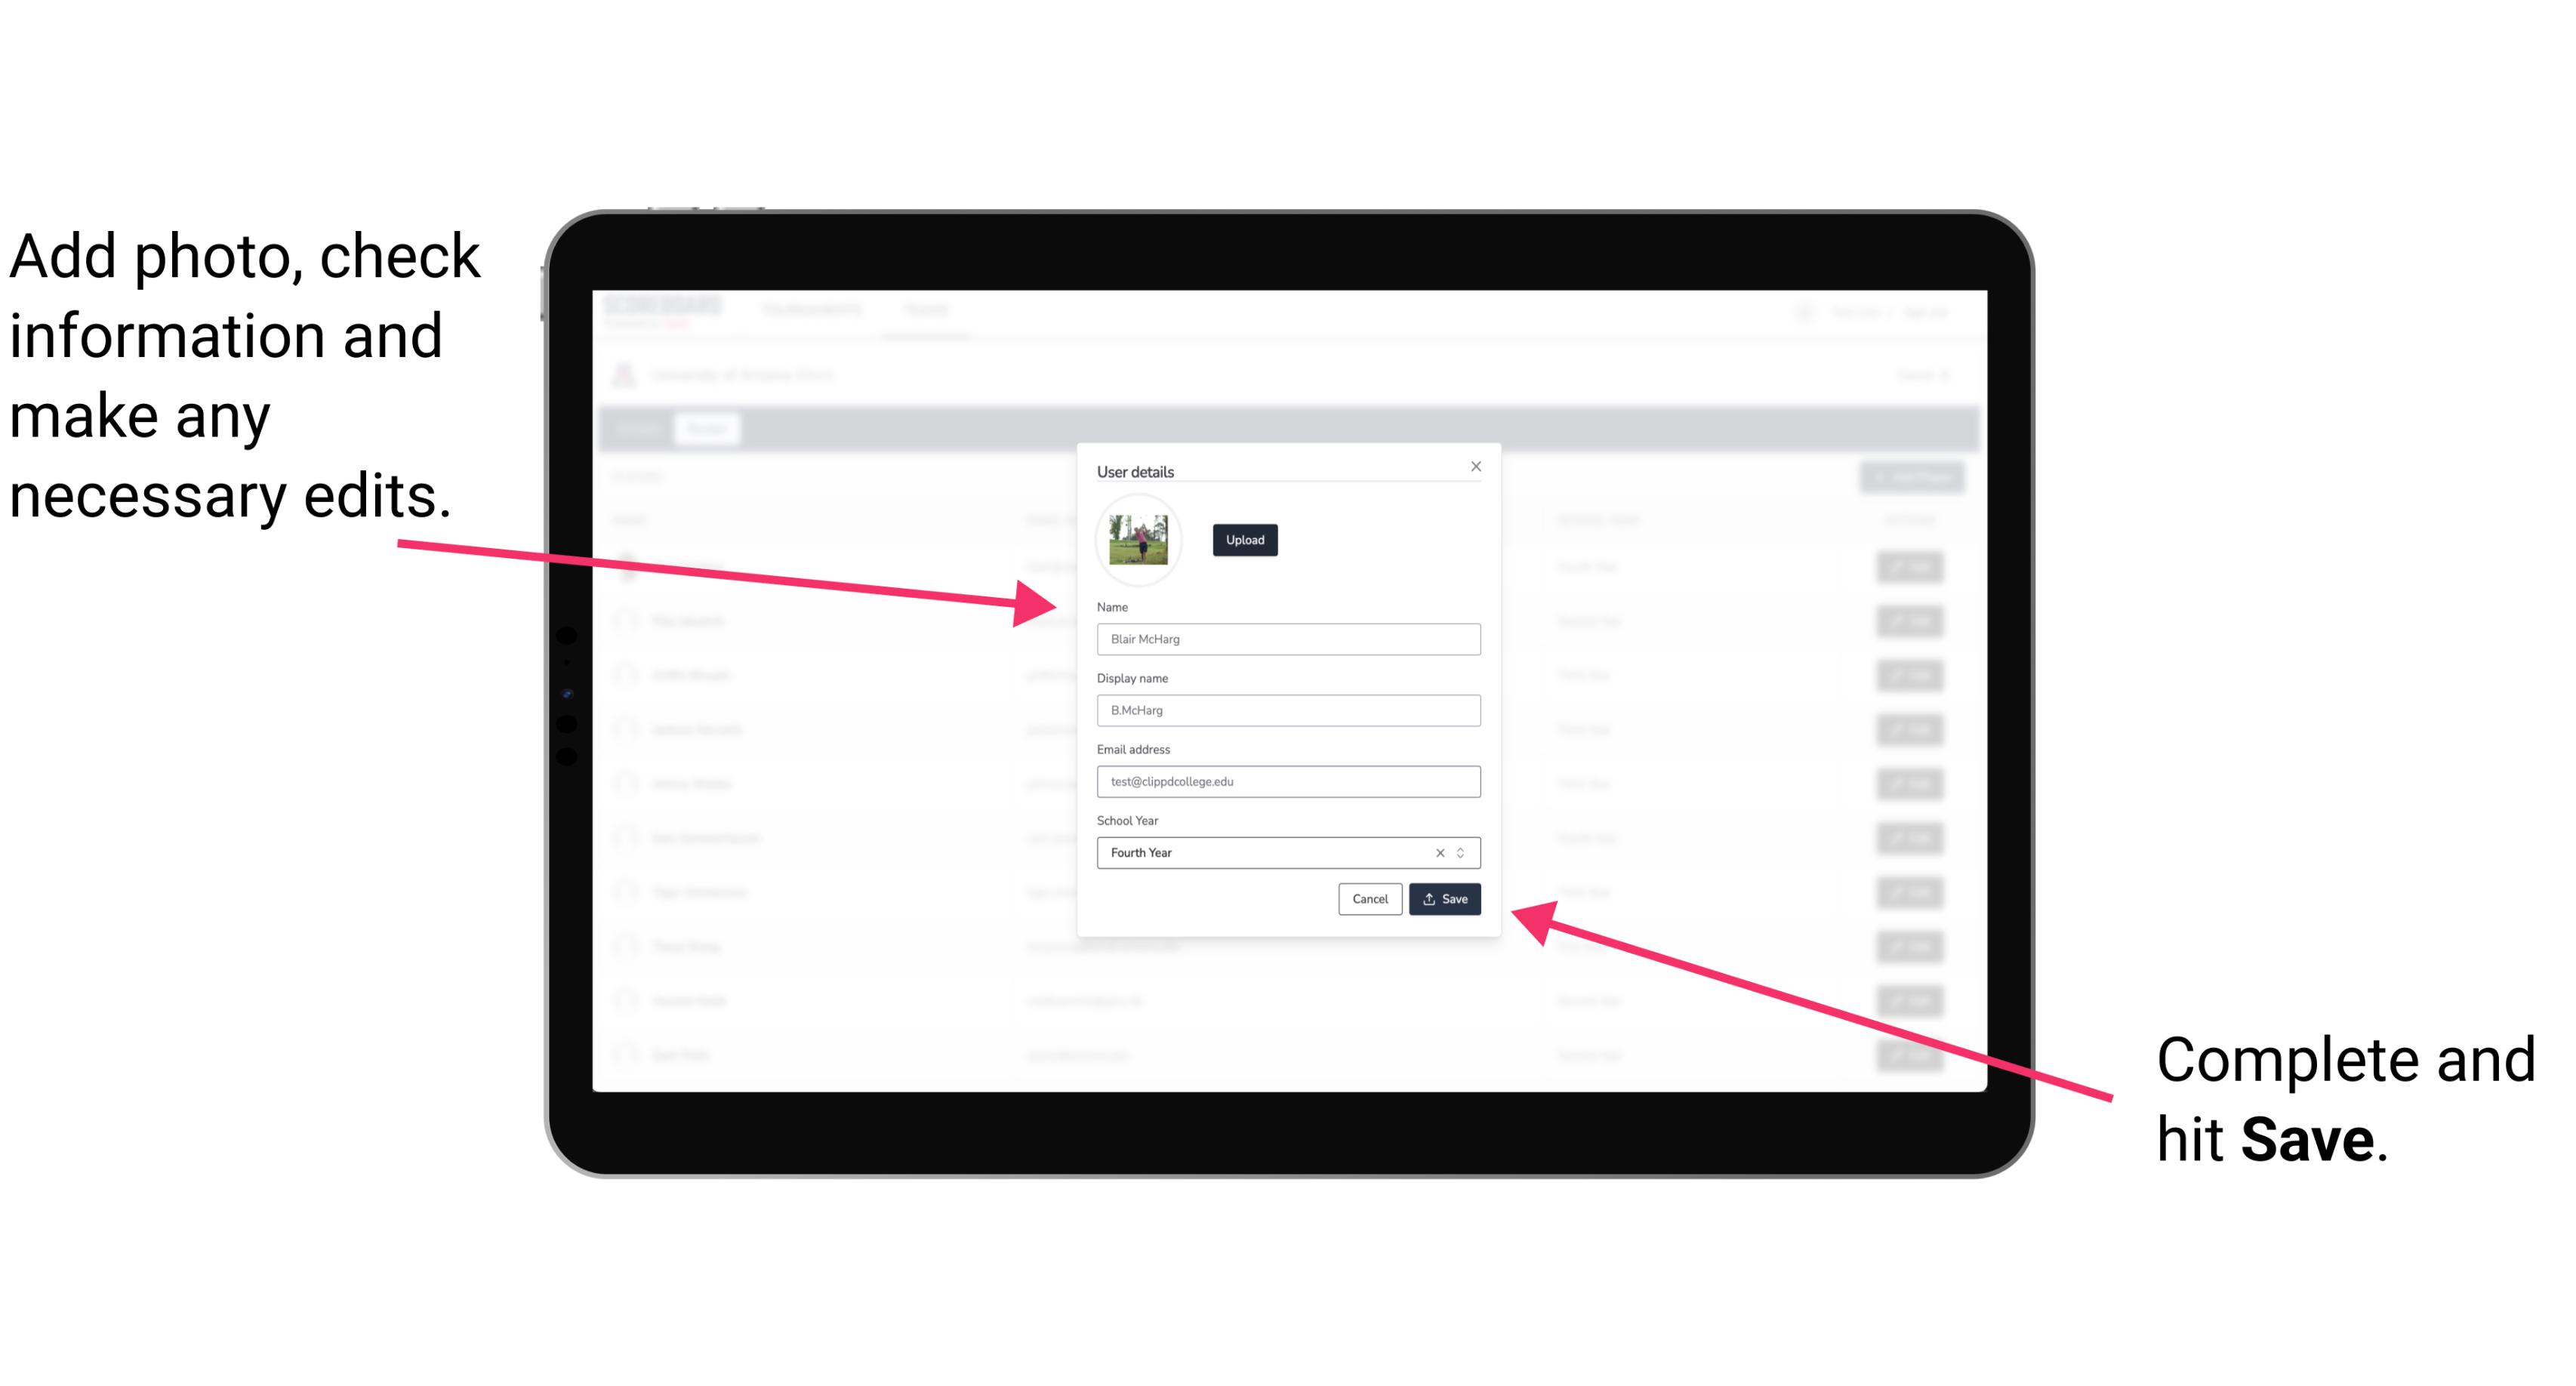
Task: Click the Name input field
Action: 1287,639
